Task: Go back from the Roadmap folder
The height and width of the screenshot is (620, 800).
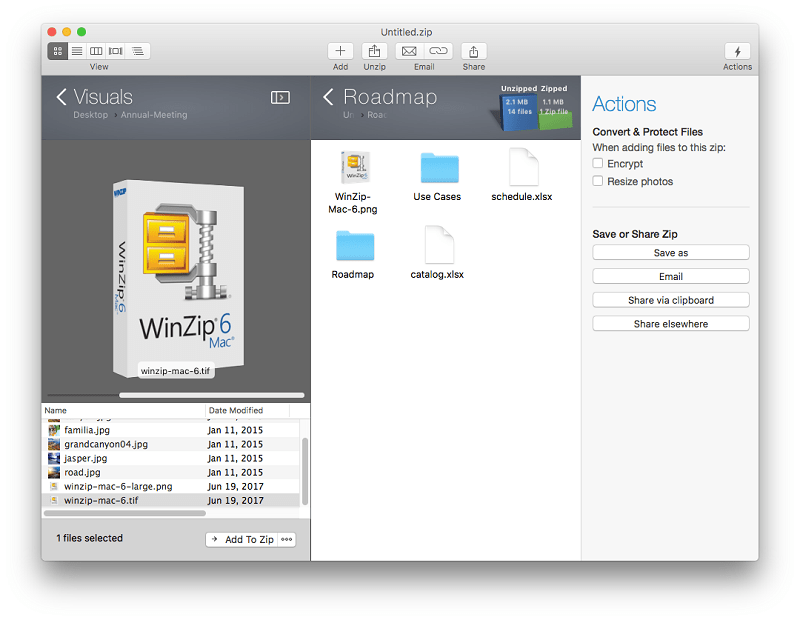Action: click(328, 96)
